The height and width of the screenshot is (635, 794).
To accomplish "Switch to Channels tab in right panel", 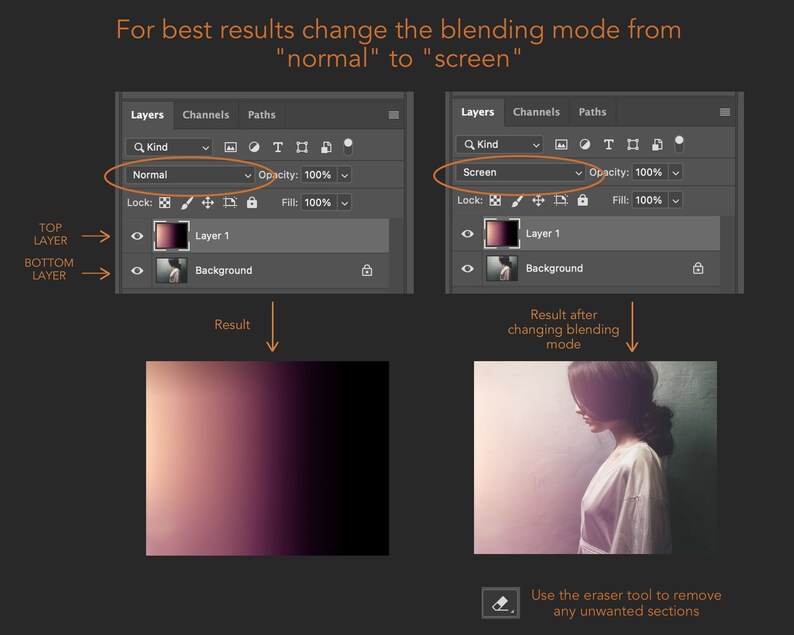I will (x=536, y=112).
